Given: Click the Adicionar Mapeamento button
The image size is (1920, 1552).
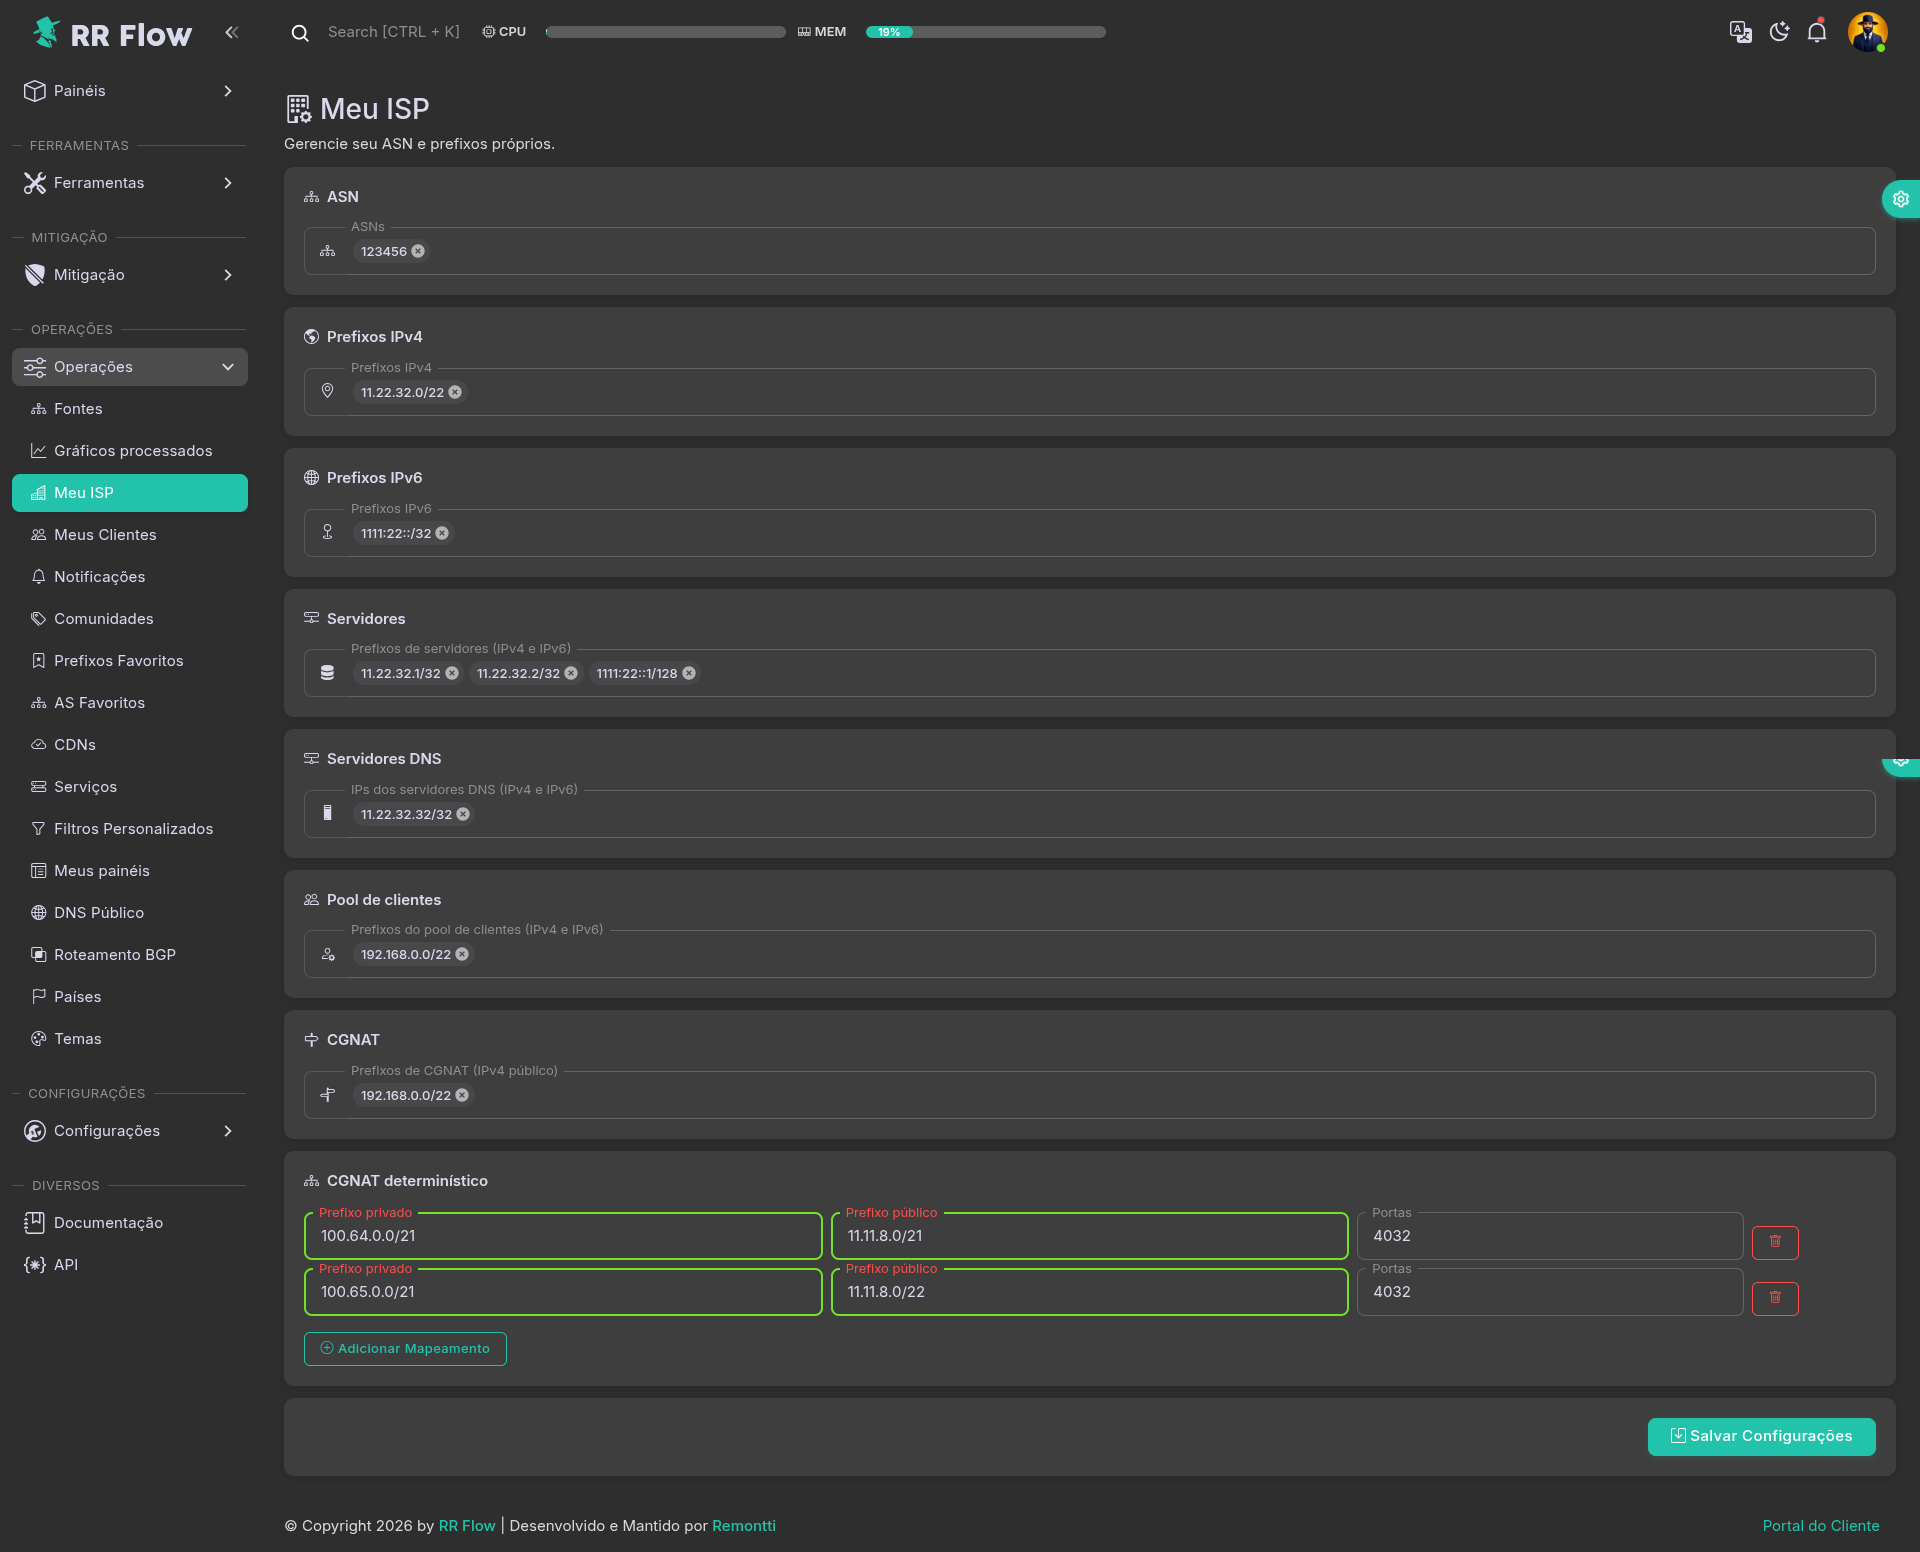Looking at the screenshot, I should click(x=405, y=1349).
